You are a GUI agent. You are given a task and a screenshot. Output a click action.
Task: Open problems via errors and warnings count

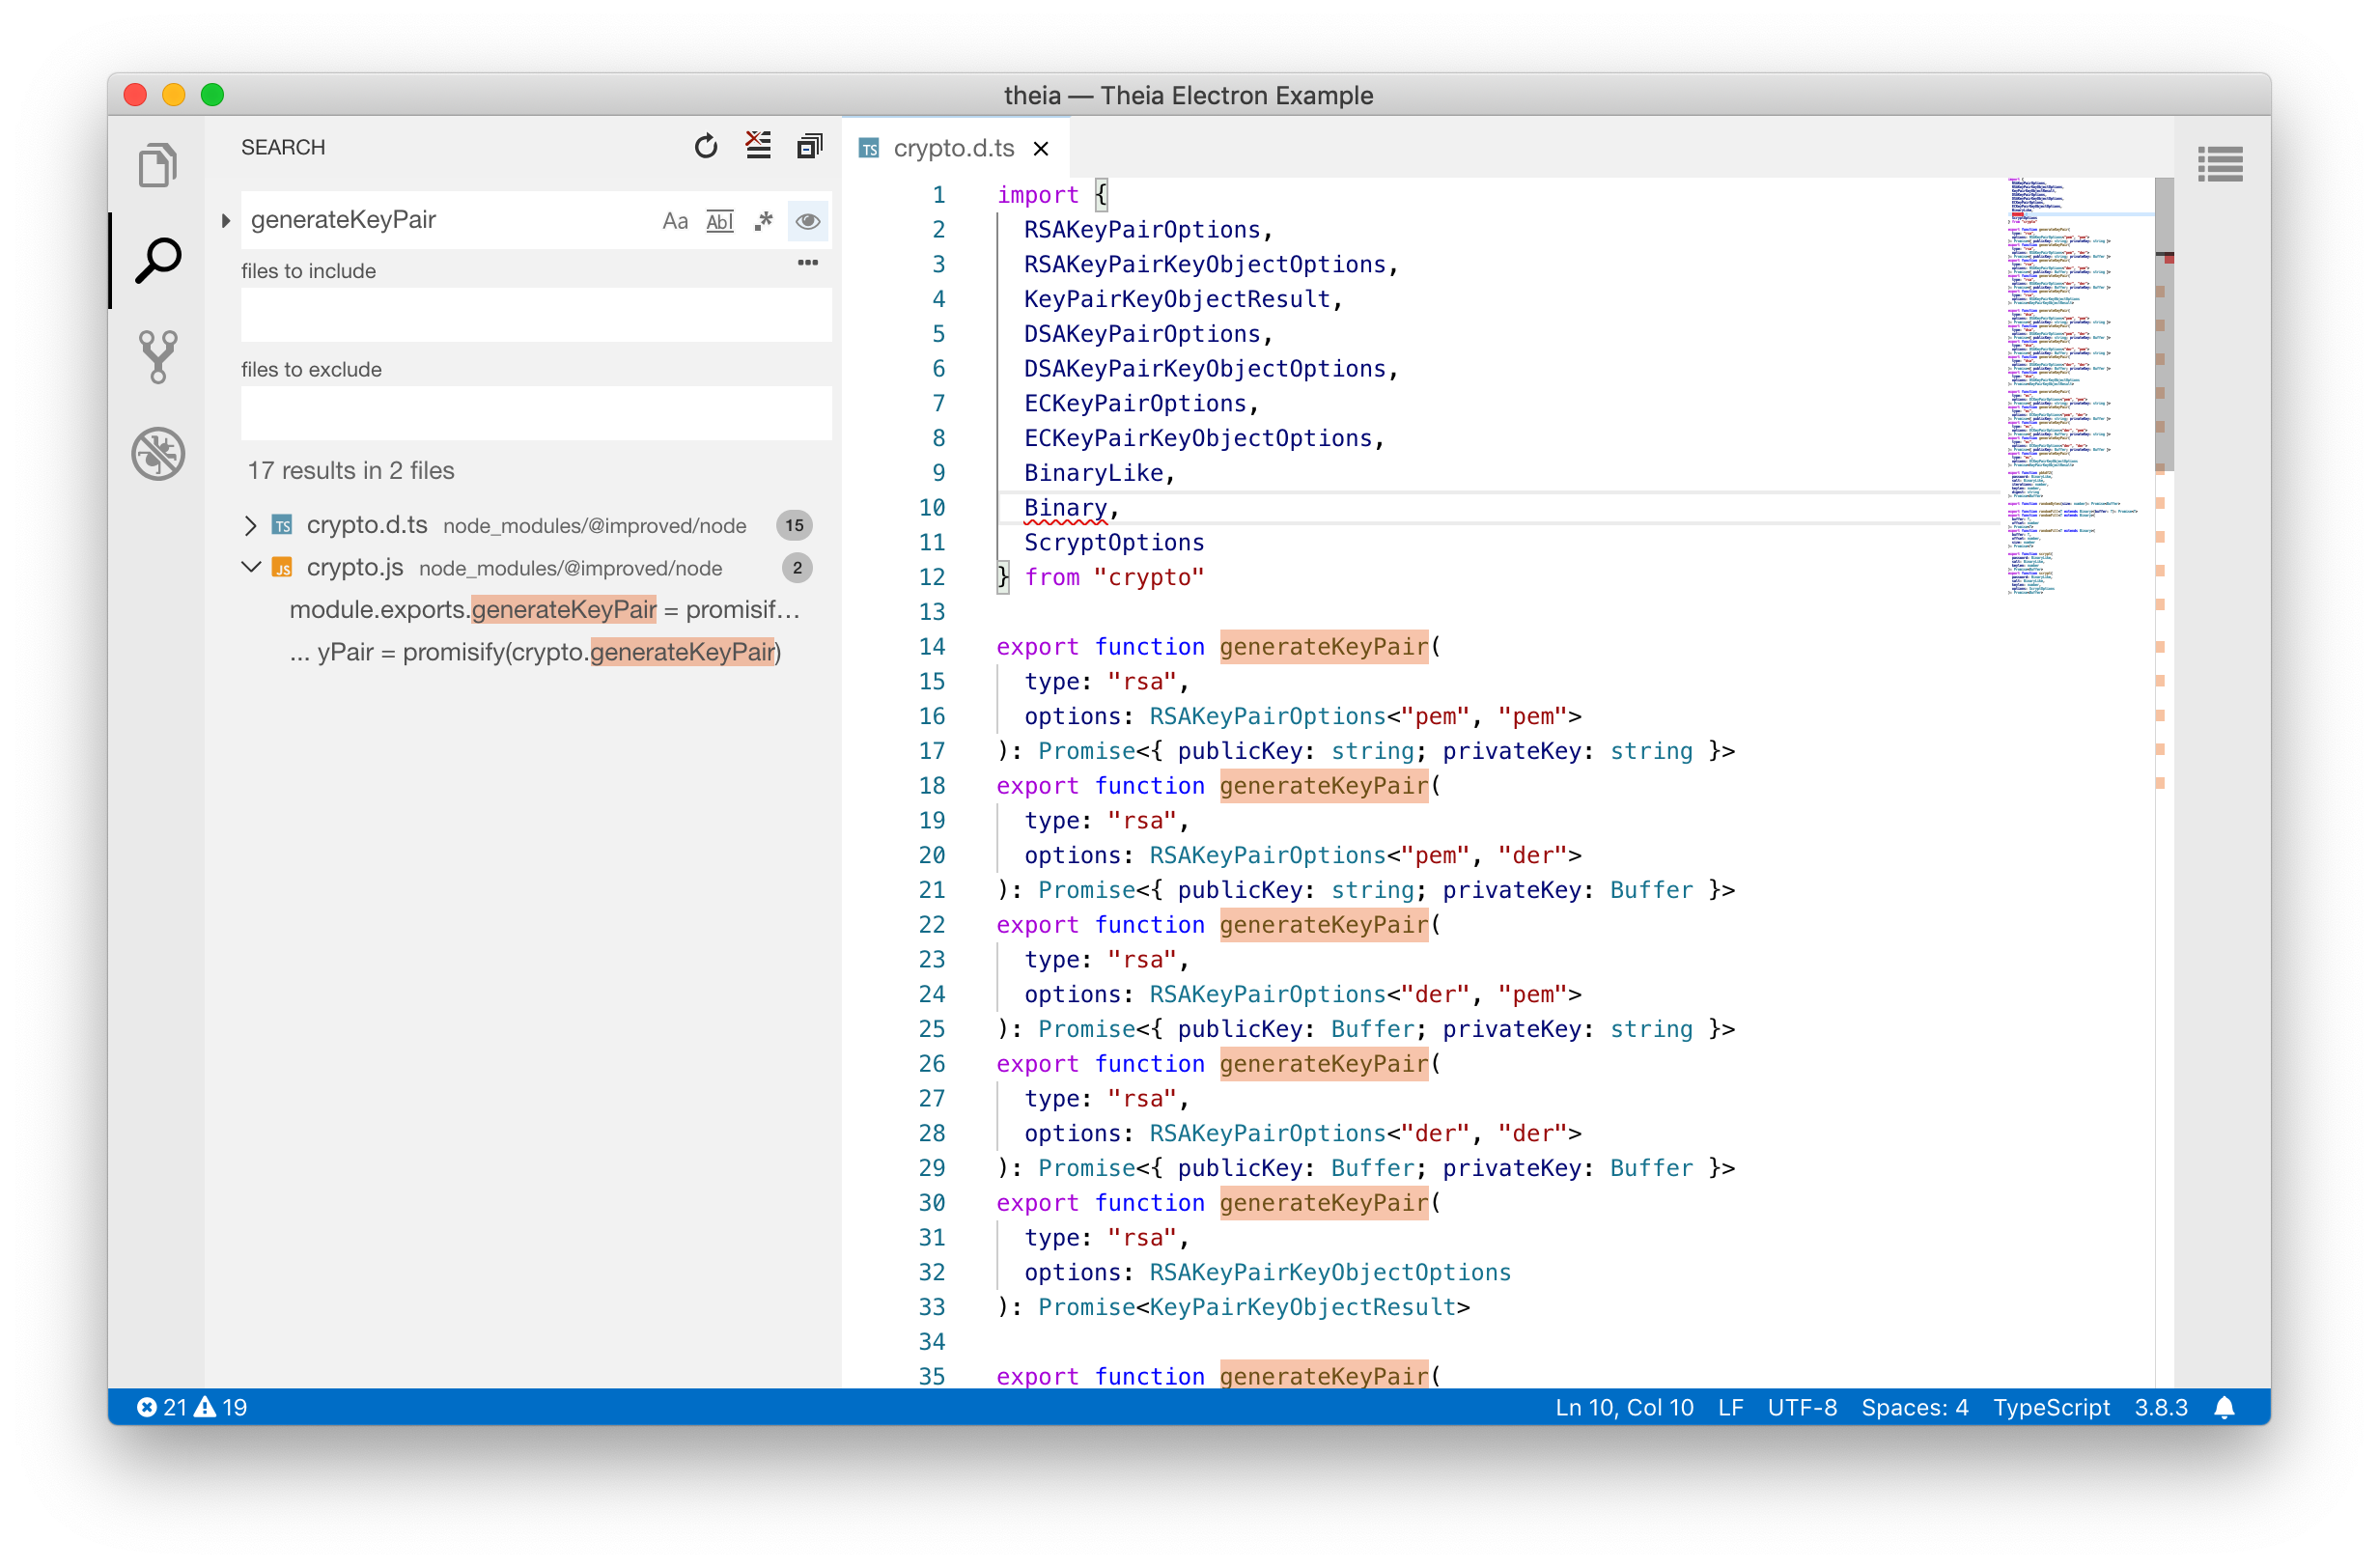tap(192, 1407)
